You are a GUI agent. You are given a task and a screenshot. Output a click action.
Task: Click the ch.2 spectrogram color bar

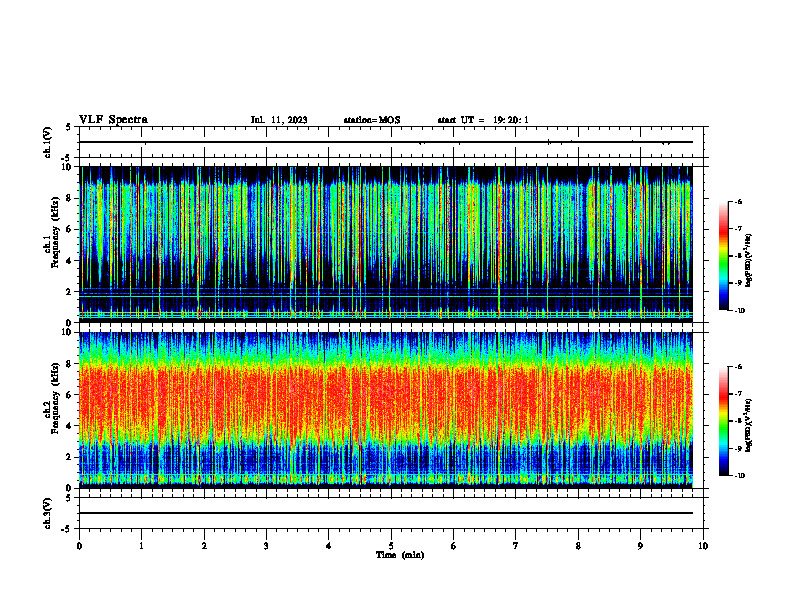coord(724,421)
